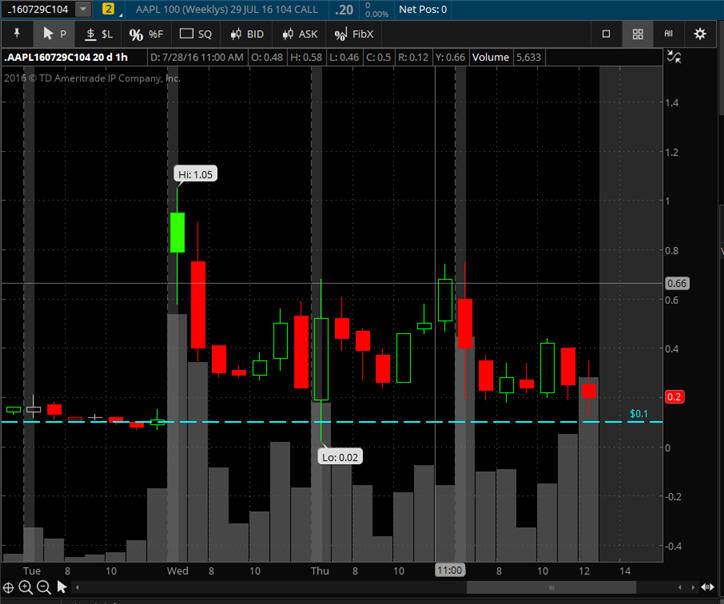Click the AAPL 100 Weeklys option description
This screenshot has width=724, height=604.
[x=226, y=9]
